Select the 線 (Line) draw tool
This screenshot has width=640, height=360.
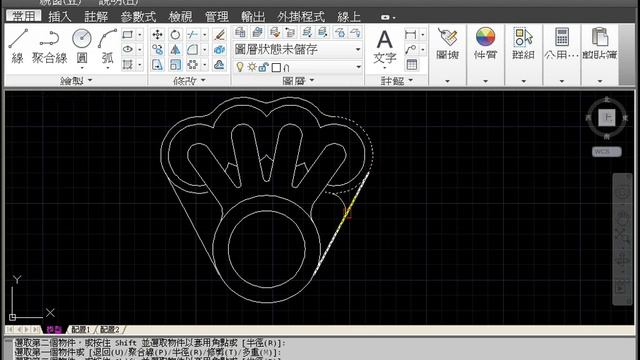[x=18, y=46]
